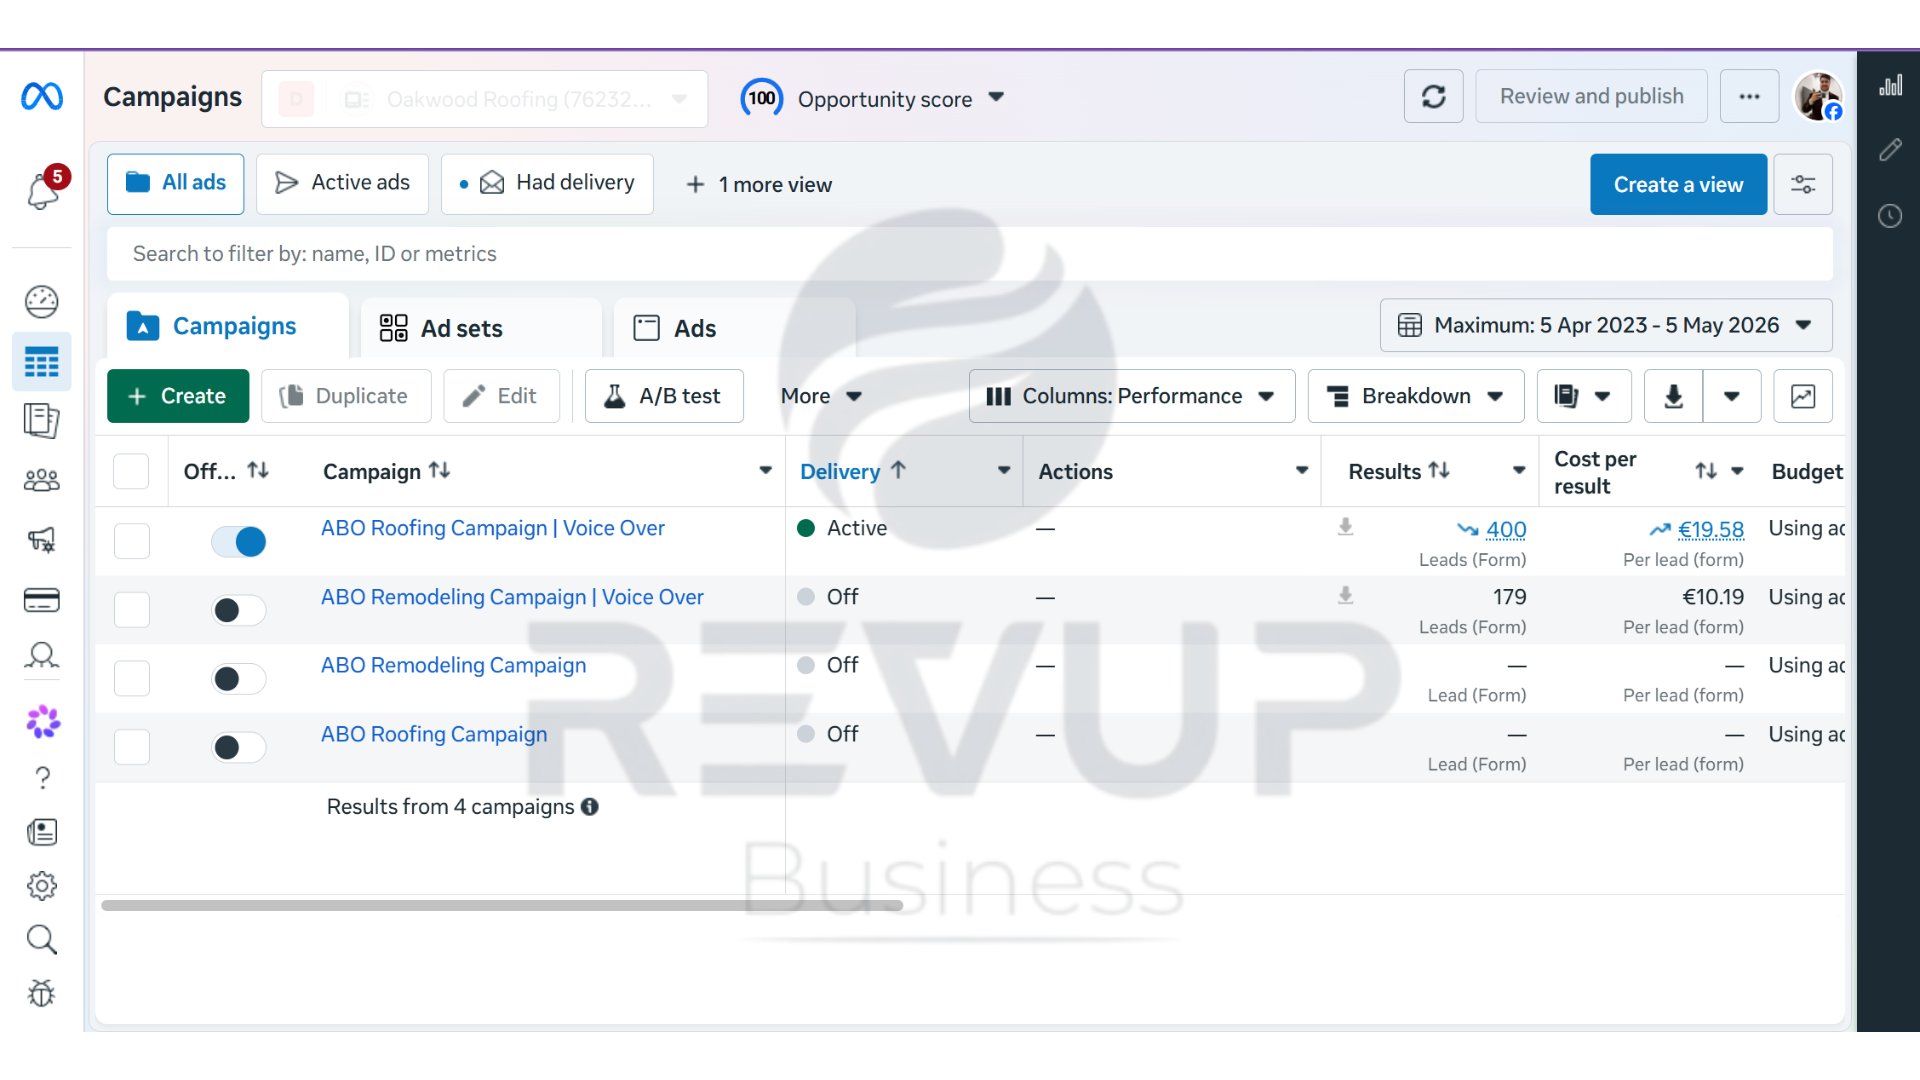Open the view customization sliders icon
This screenshot has height=1080, width=1920.
click(x=1803, y=185)
